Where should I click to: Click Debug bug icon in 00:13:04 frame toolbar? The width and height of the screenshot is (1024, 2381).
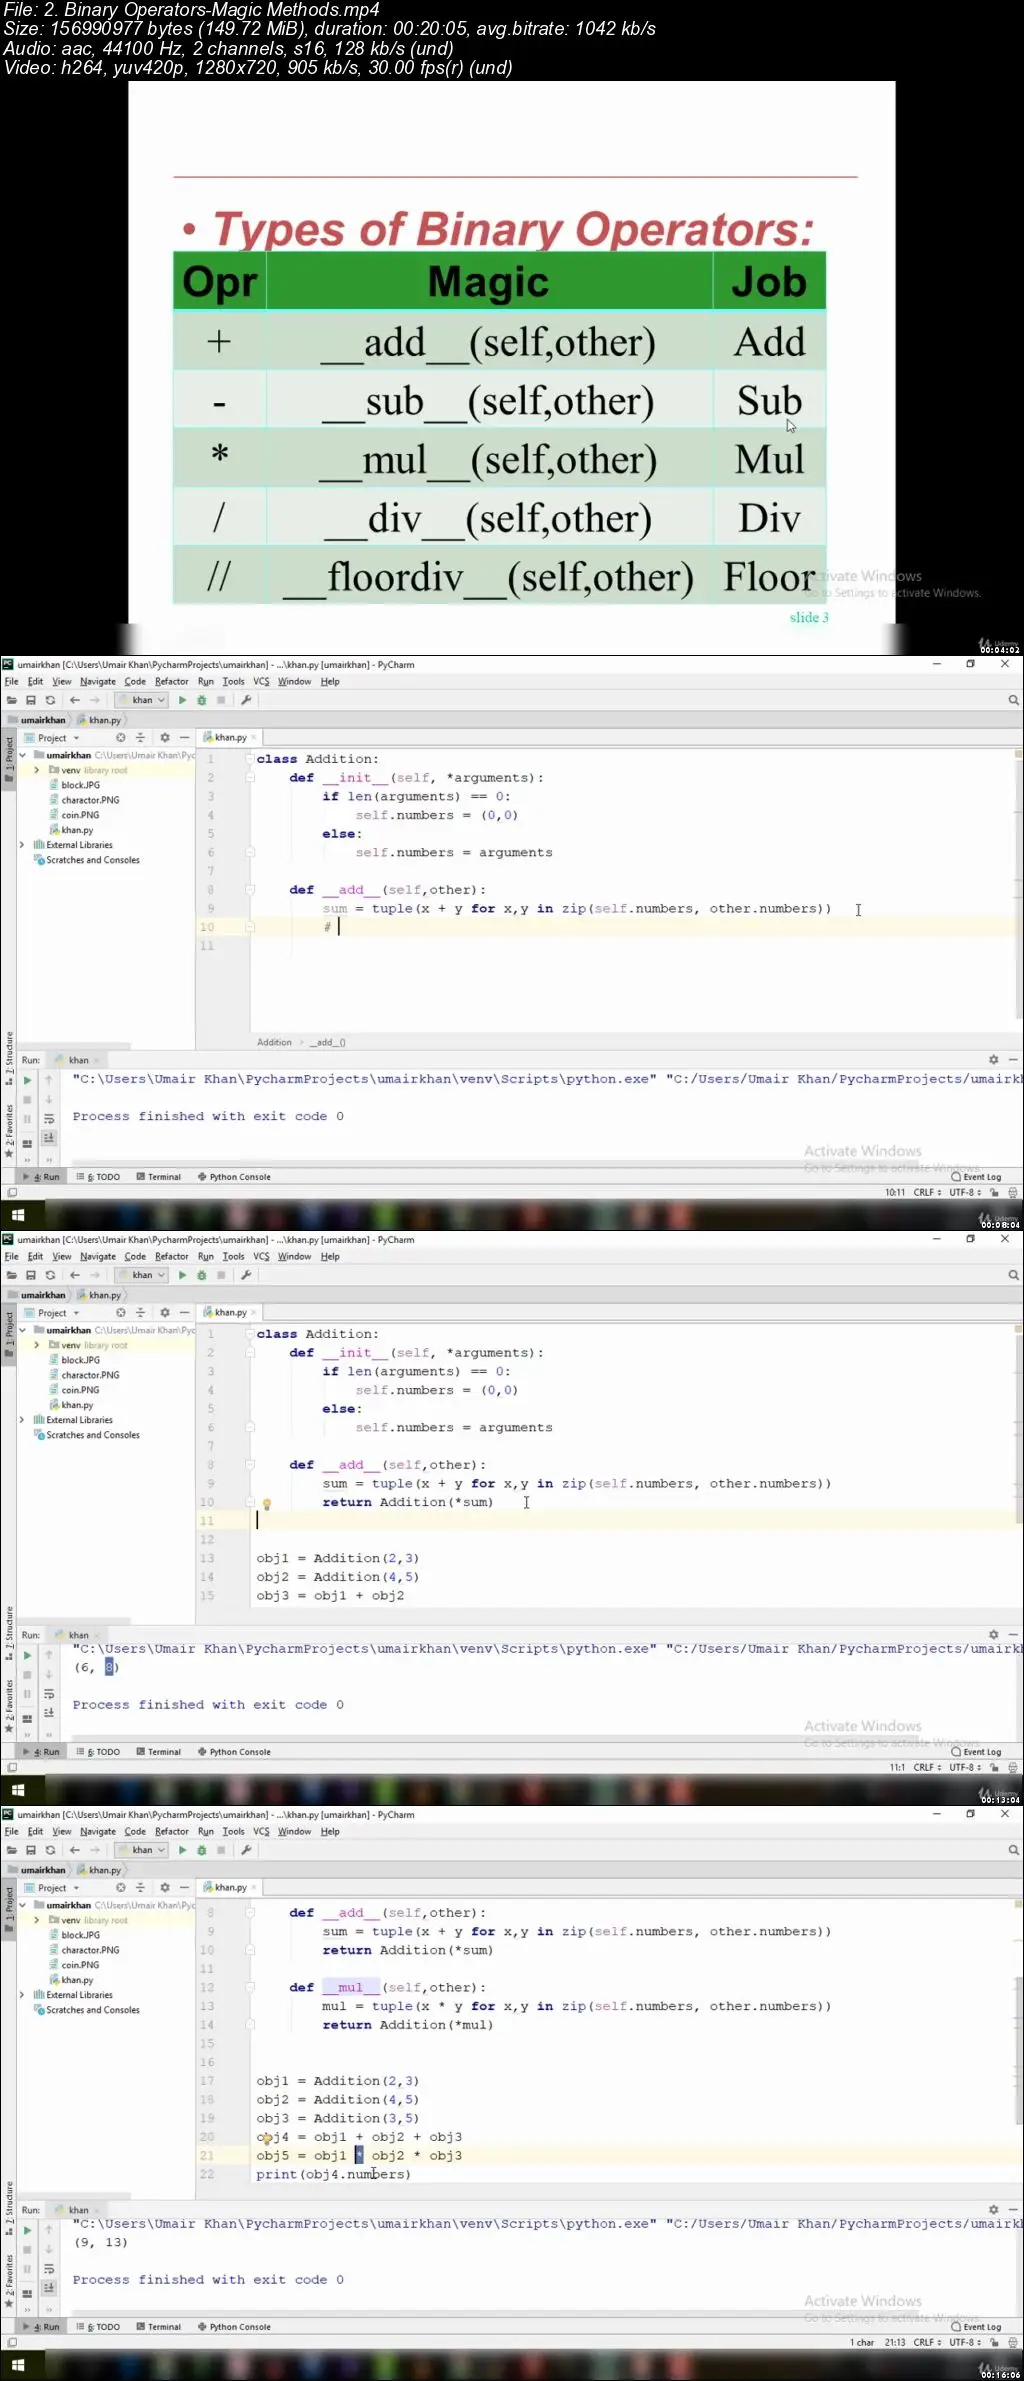(202, 1275)
